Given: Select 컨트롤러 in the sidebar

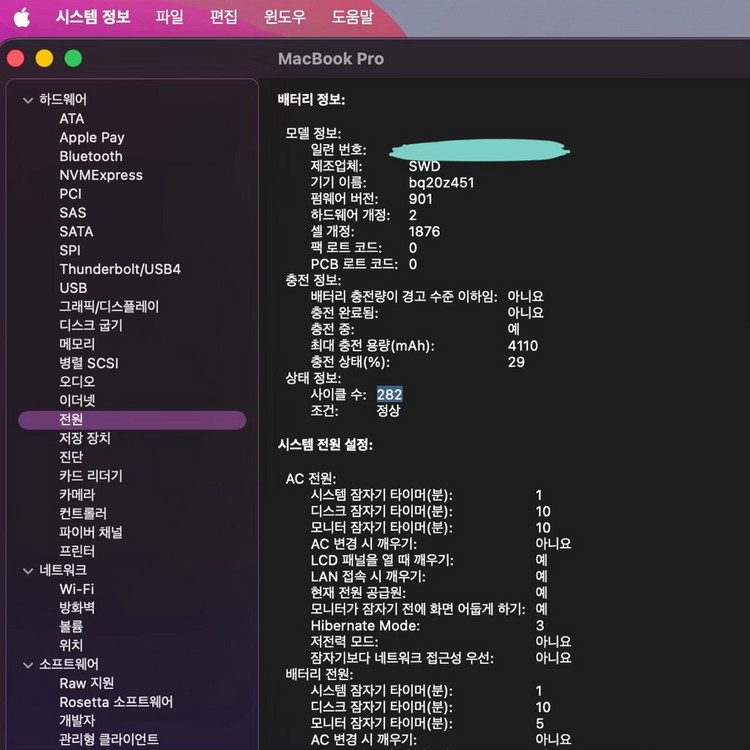Looking at the screenshot, I should [x=83, y=513].
